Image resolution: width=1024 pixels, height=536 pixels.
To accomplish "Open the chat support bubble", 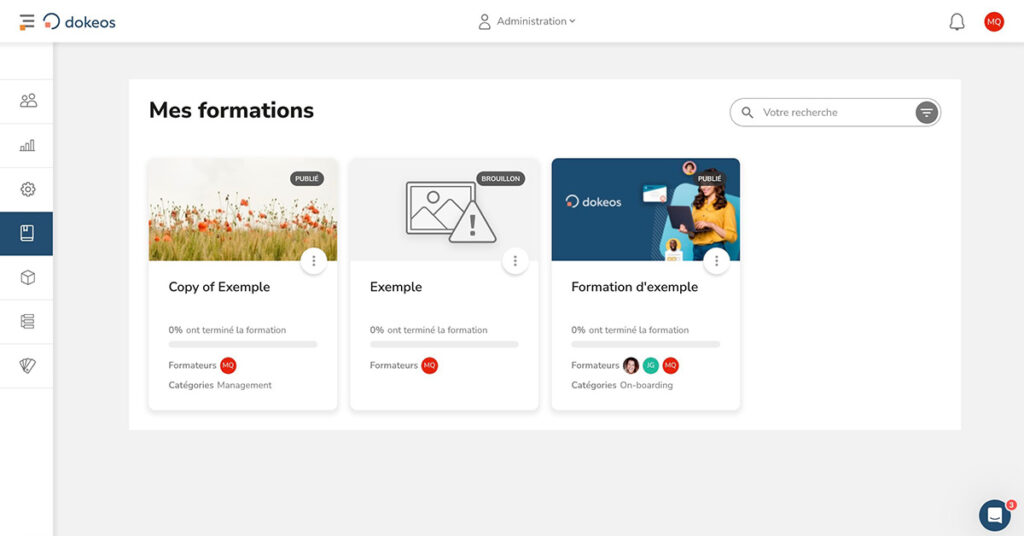I will coord(994,515).
